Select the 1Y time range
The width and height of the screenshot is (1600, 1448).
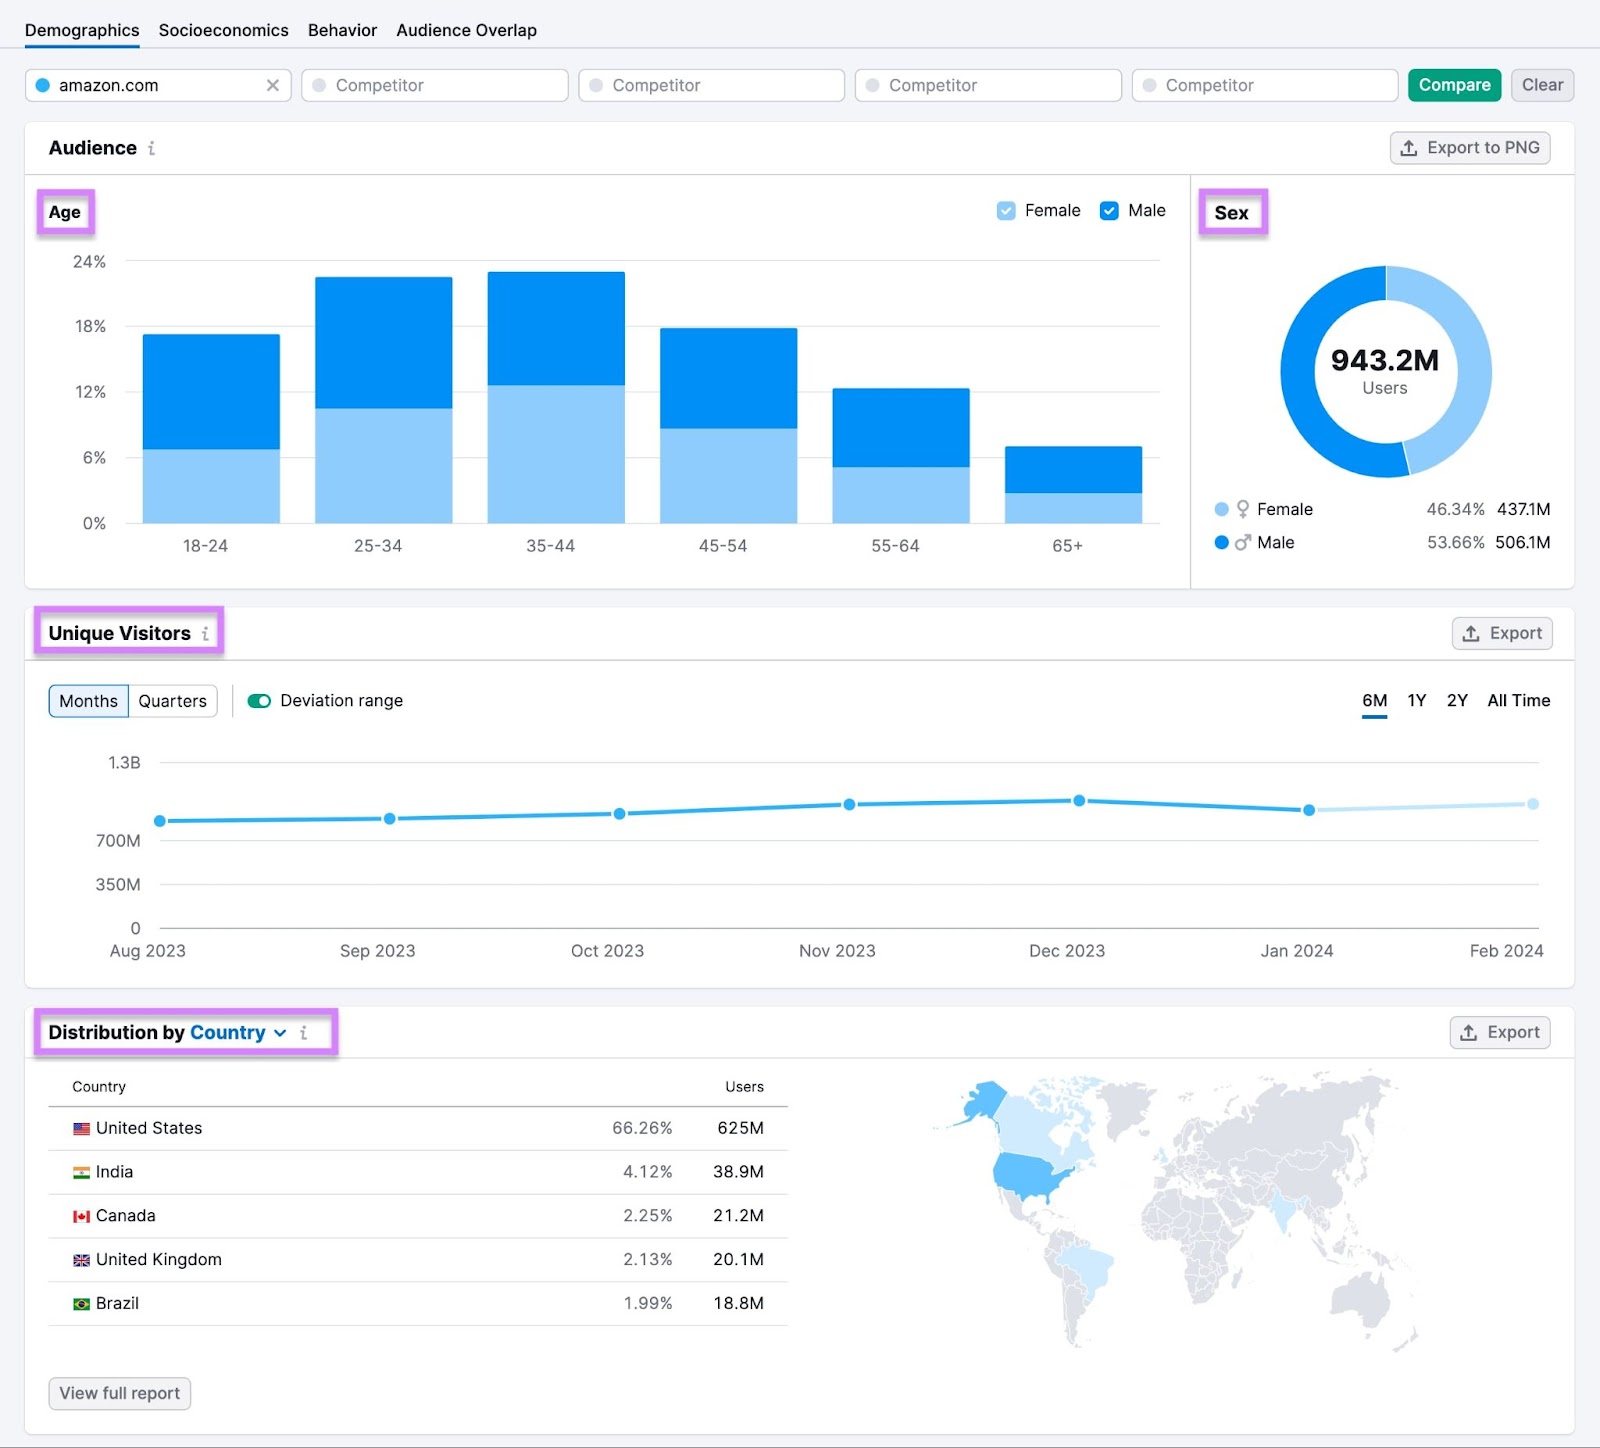click(x=1416, y=701)
